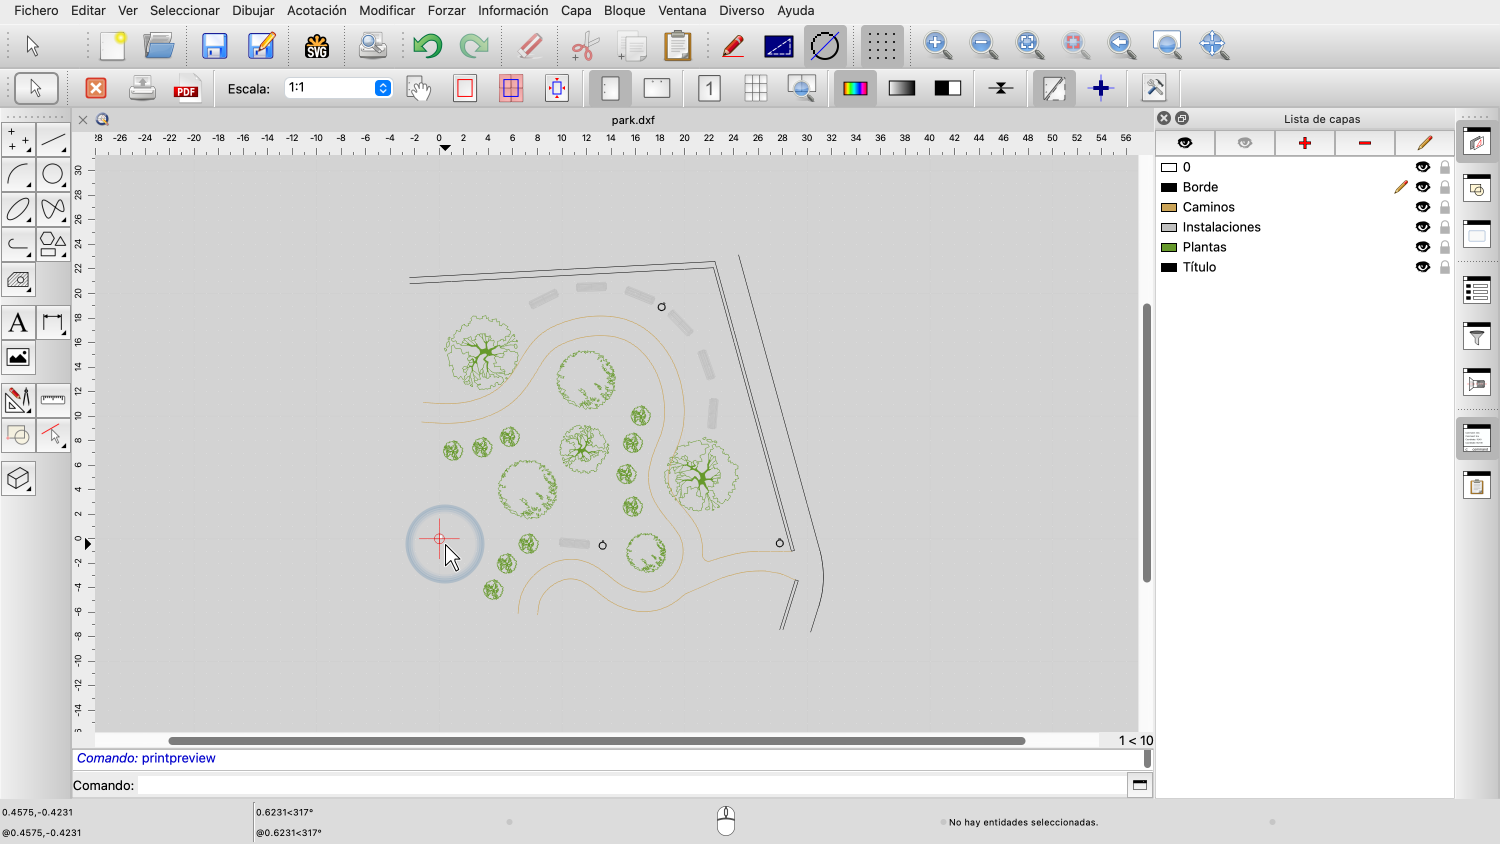Click the save floppy disk icon
1500x844 pixels.
tap(214, 46)
